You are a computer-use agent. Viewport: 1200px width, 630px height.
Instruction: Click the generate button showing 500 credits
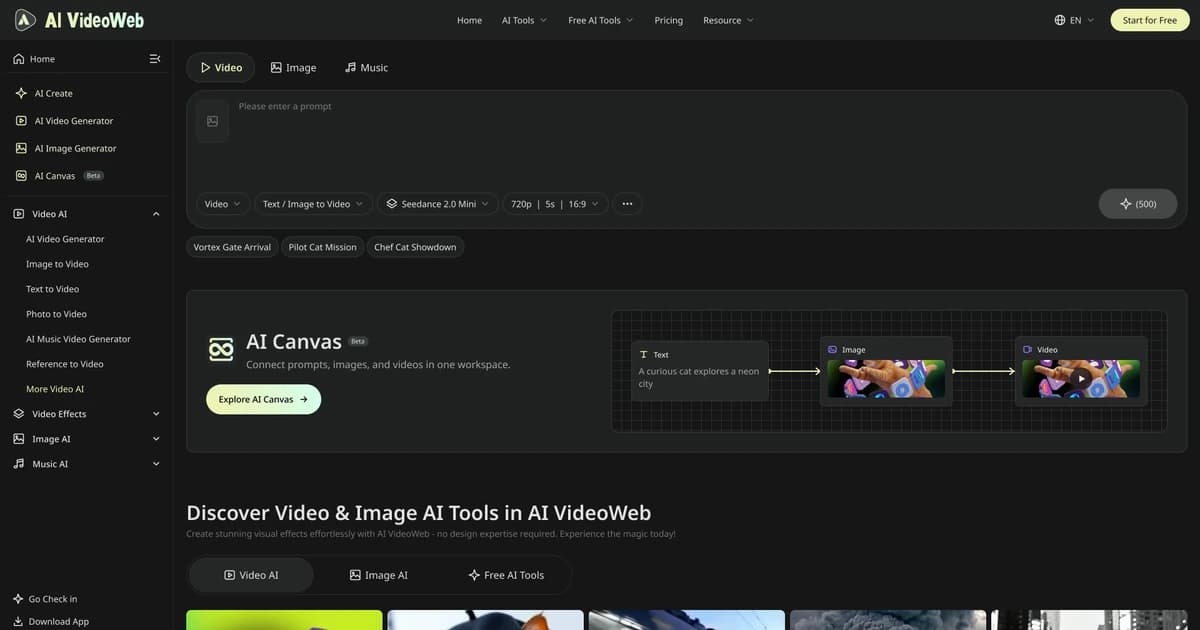[1137, 204]
